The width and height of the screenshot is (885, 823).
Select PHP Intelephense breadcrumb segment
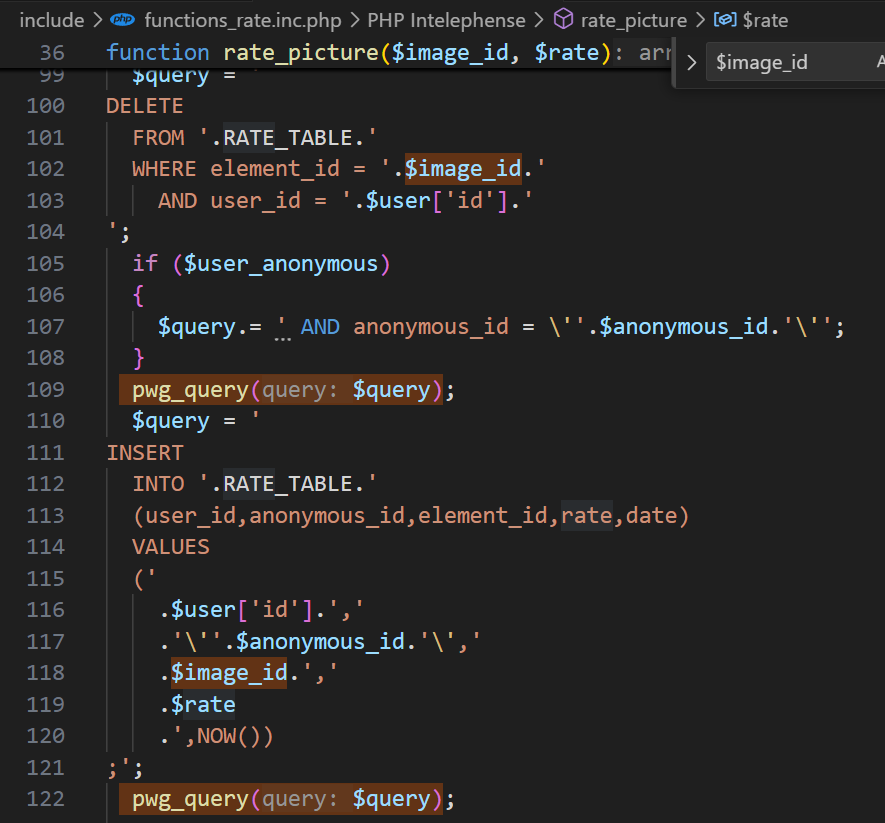coord(446,20)
